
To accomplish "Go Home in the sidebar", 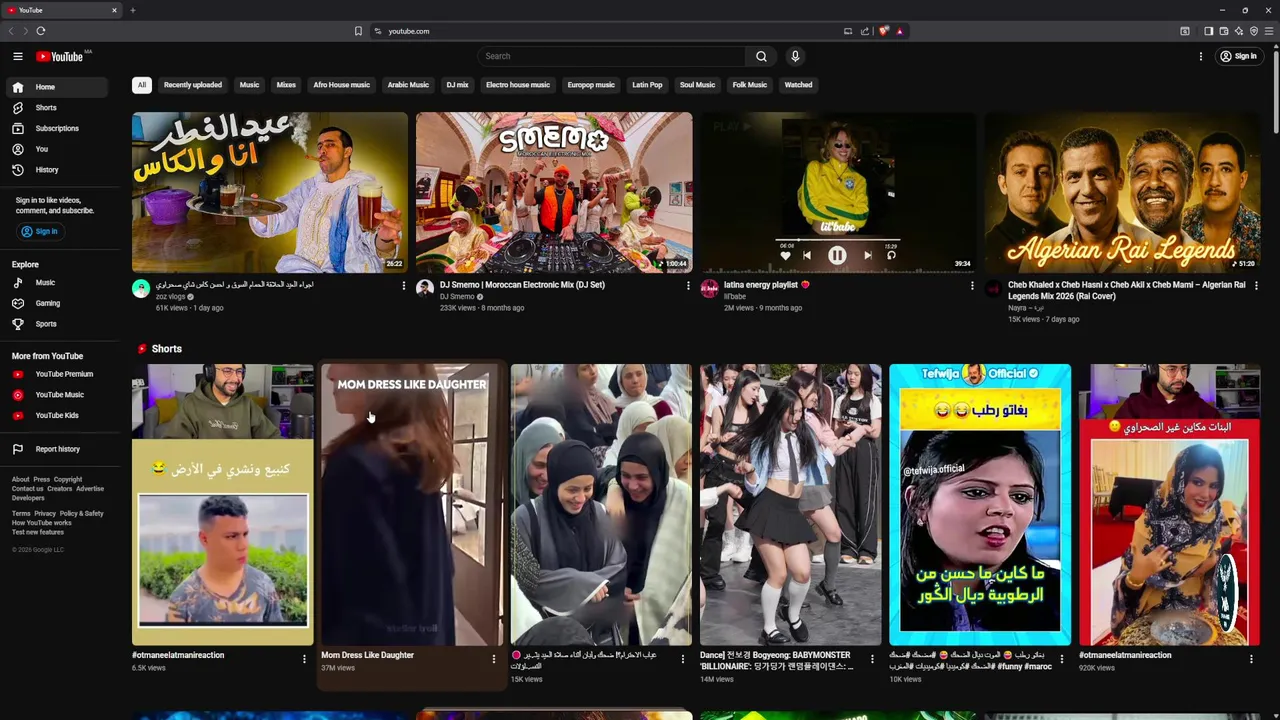I will (x=56, y=87).
